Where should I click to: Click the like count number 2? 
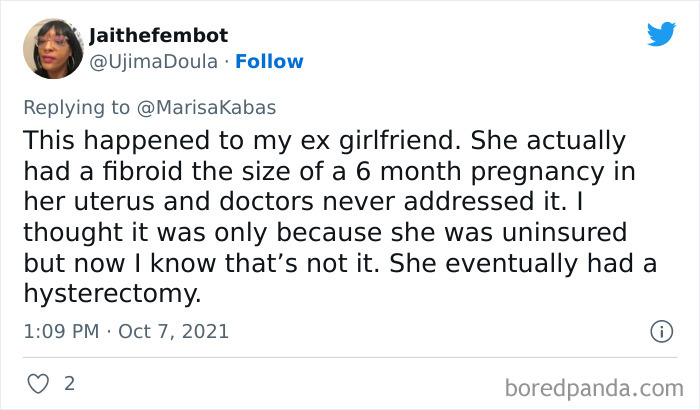(x=69, y=384)
